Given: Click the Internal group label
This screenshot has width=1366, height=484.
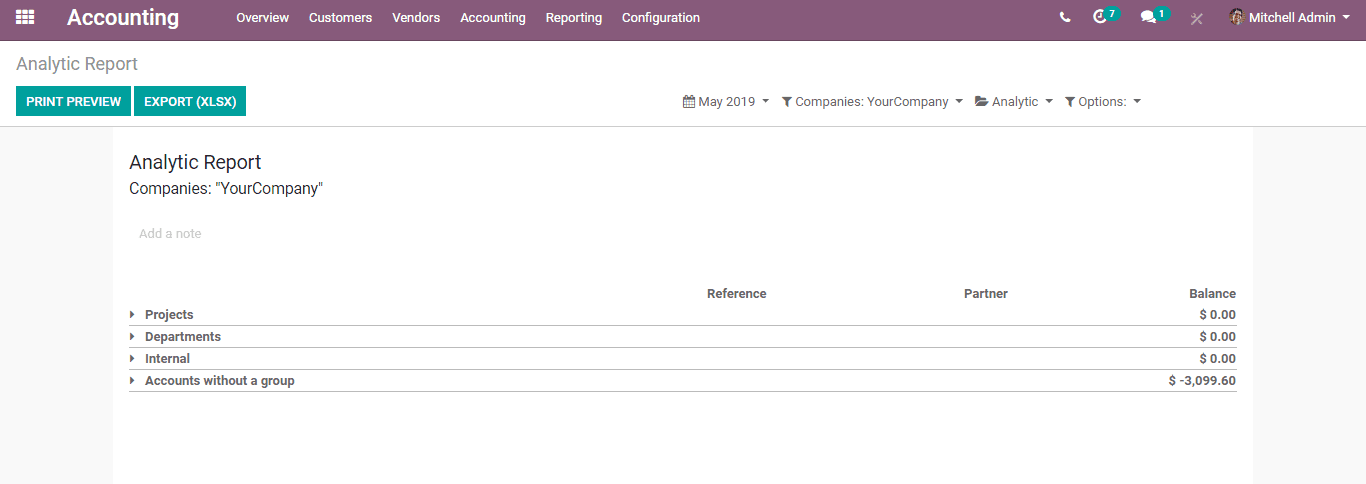Looking at the screenshot, I should click(167, 359).
